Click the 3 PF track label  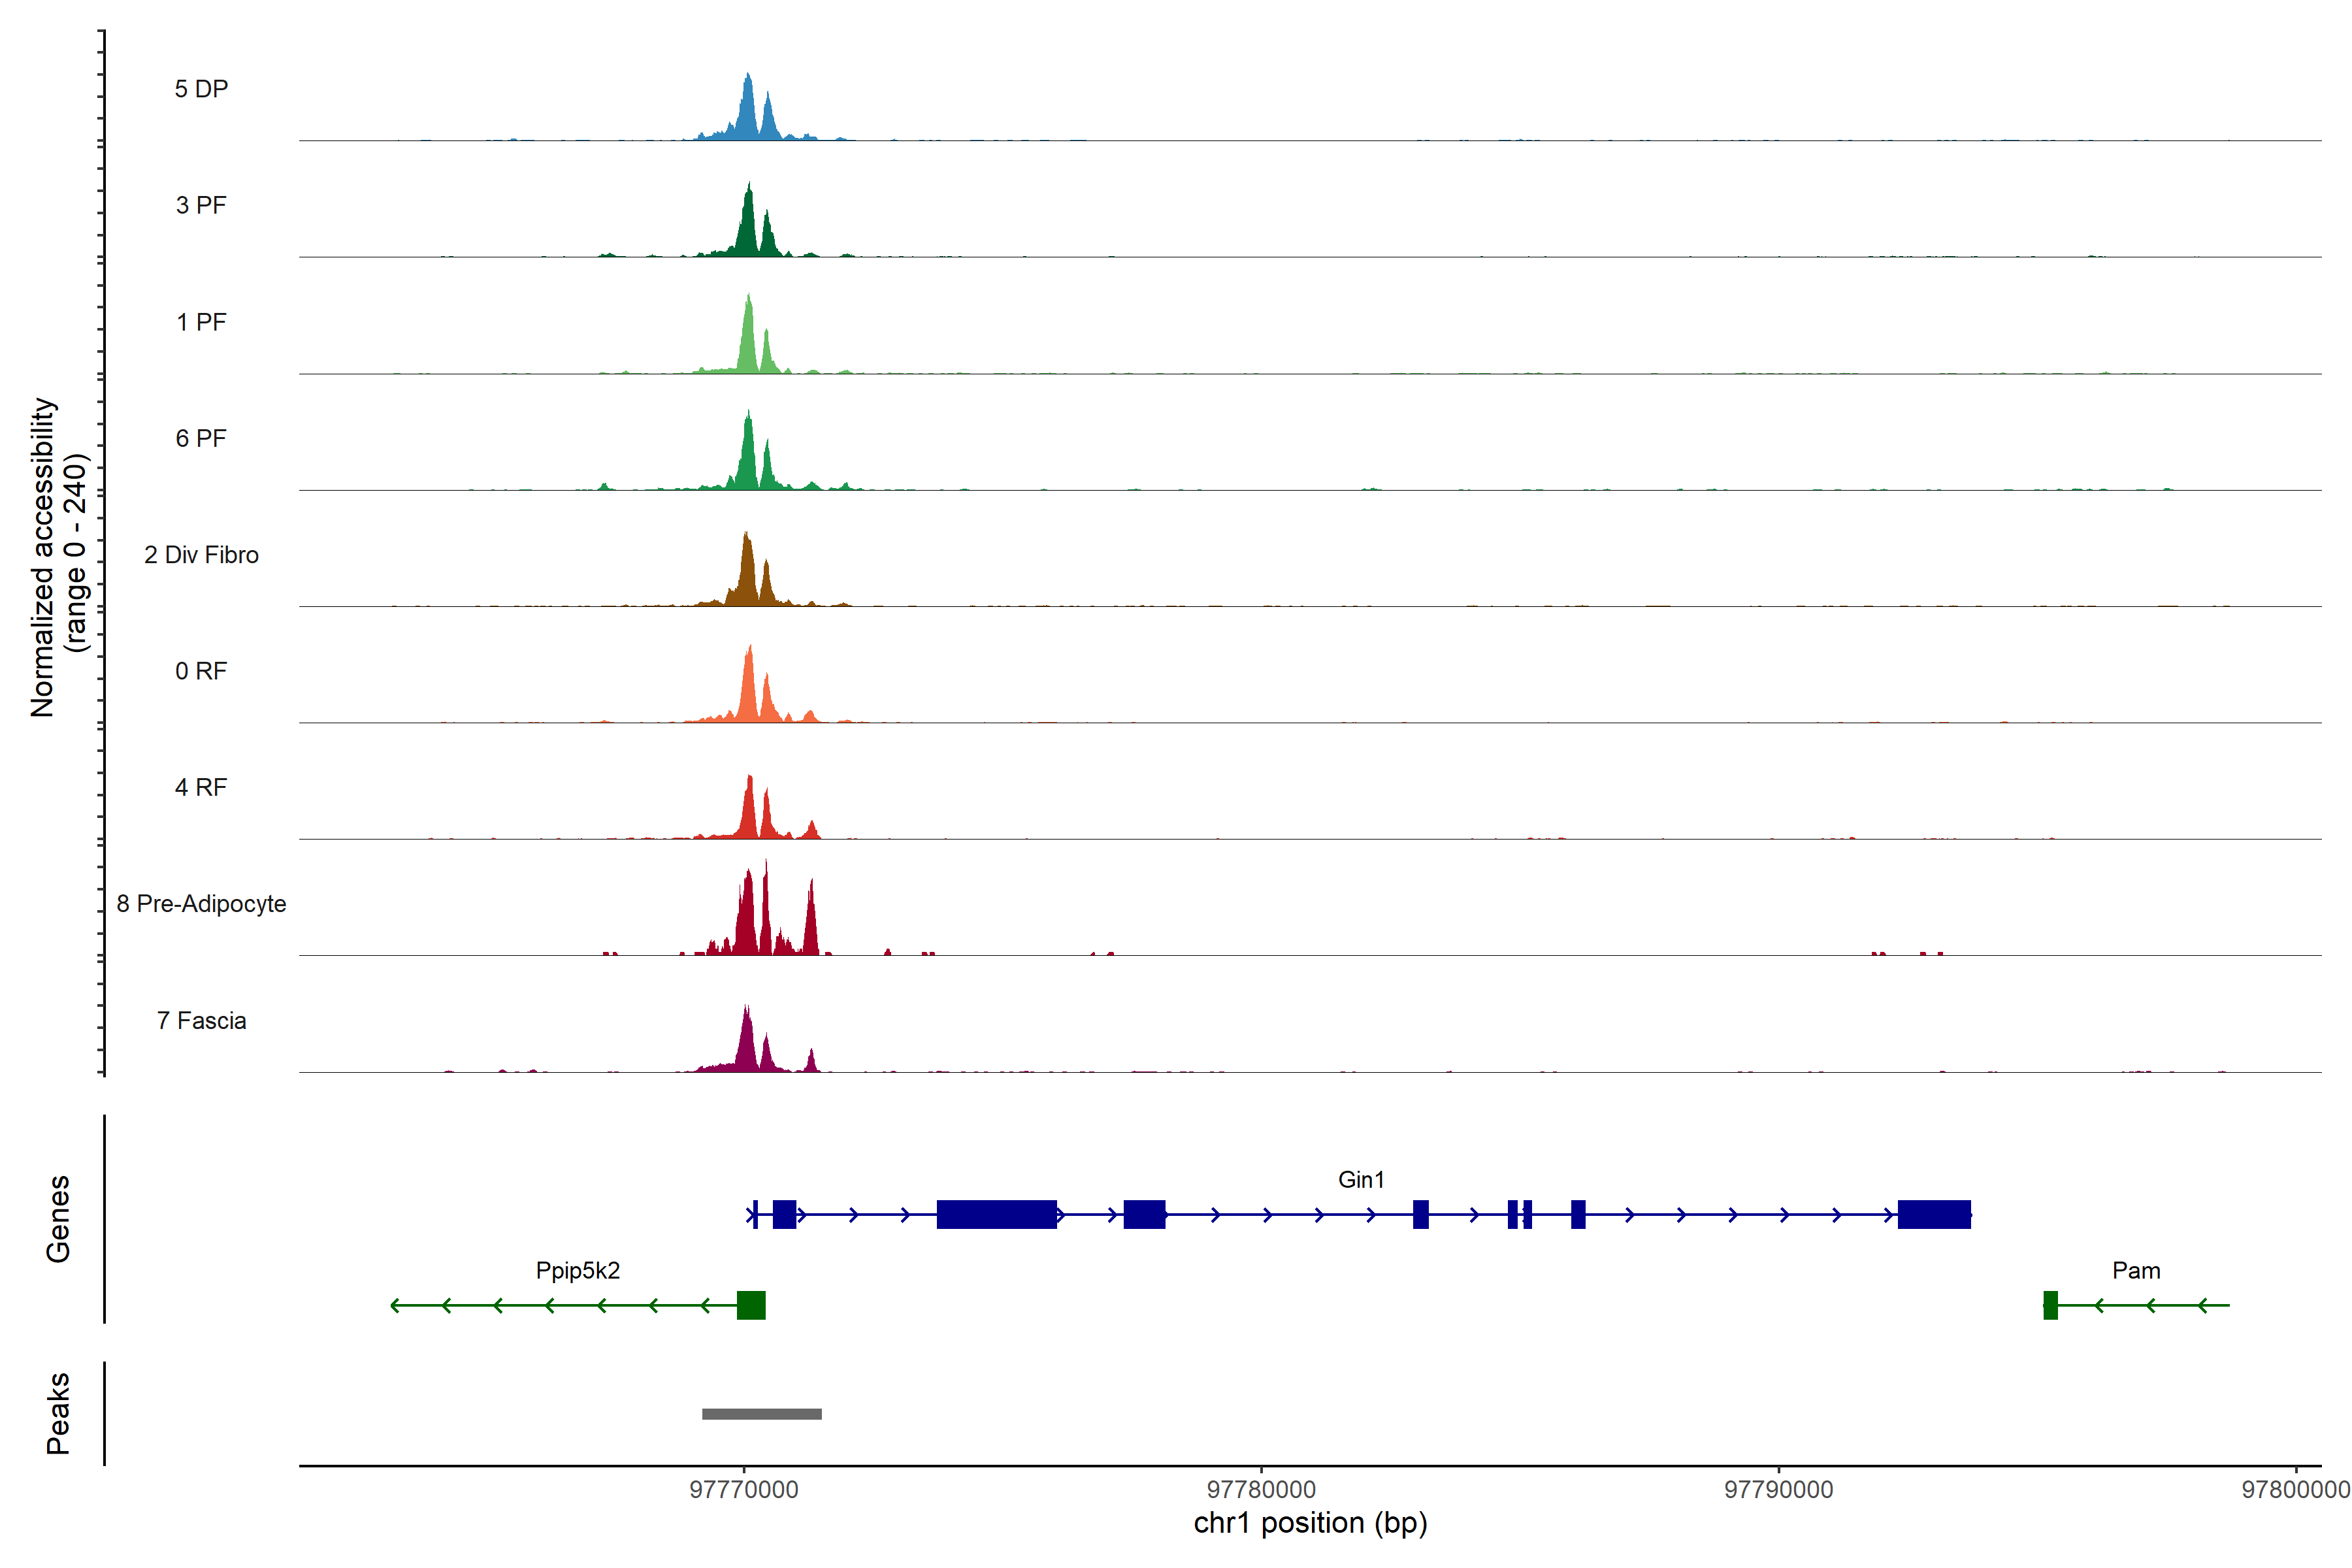point(201,205)
